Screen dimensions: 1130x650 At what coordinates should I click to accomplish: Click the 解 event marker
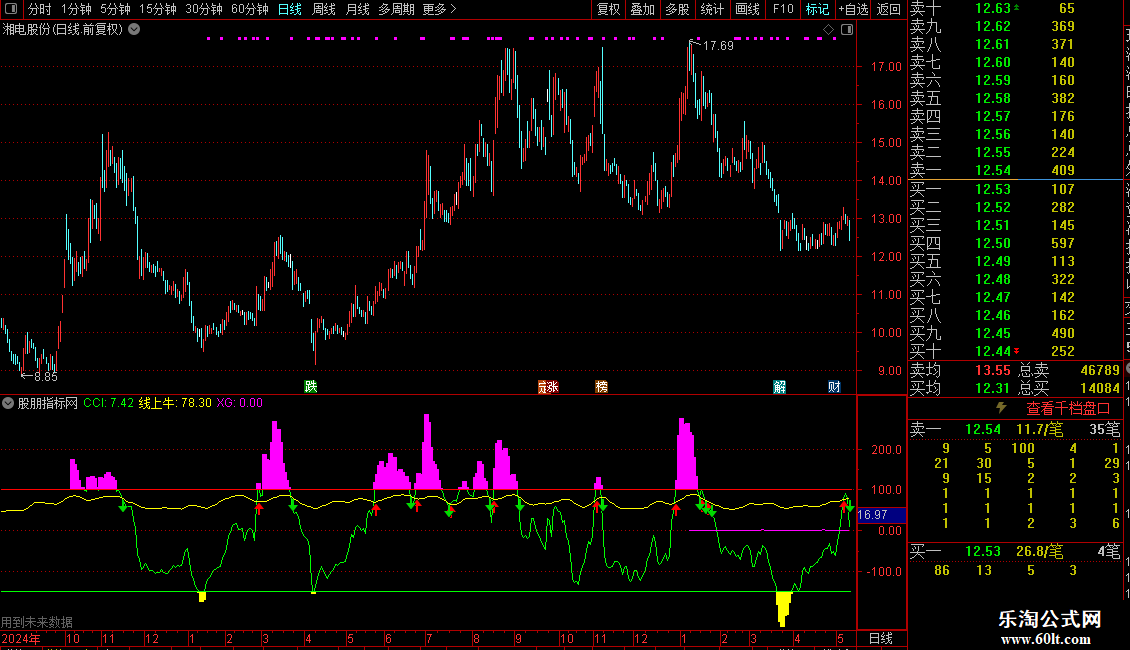[x=779, y=387]
